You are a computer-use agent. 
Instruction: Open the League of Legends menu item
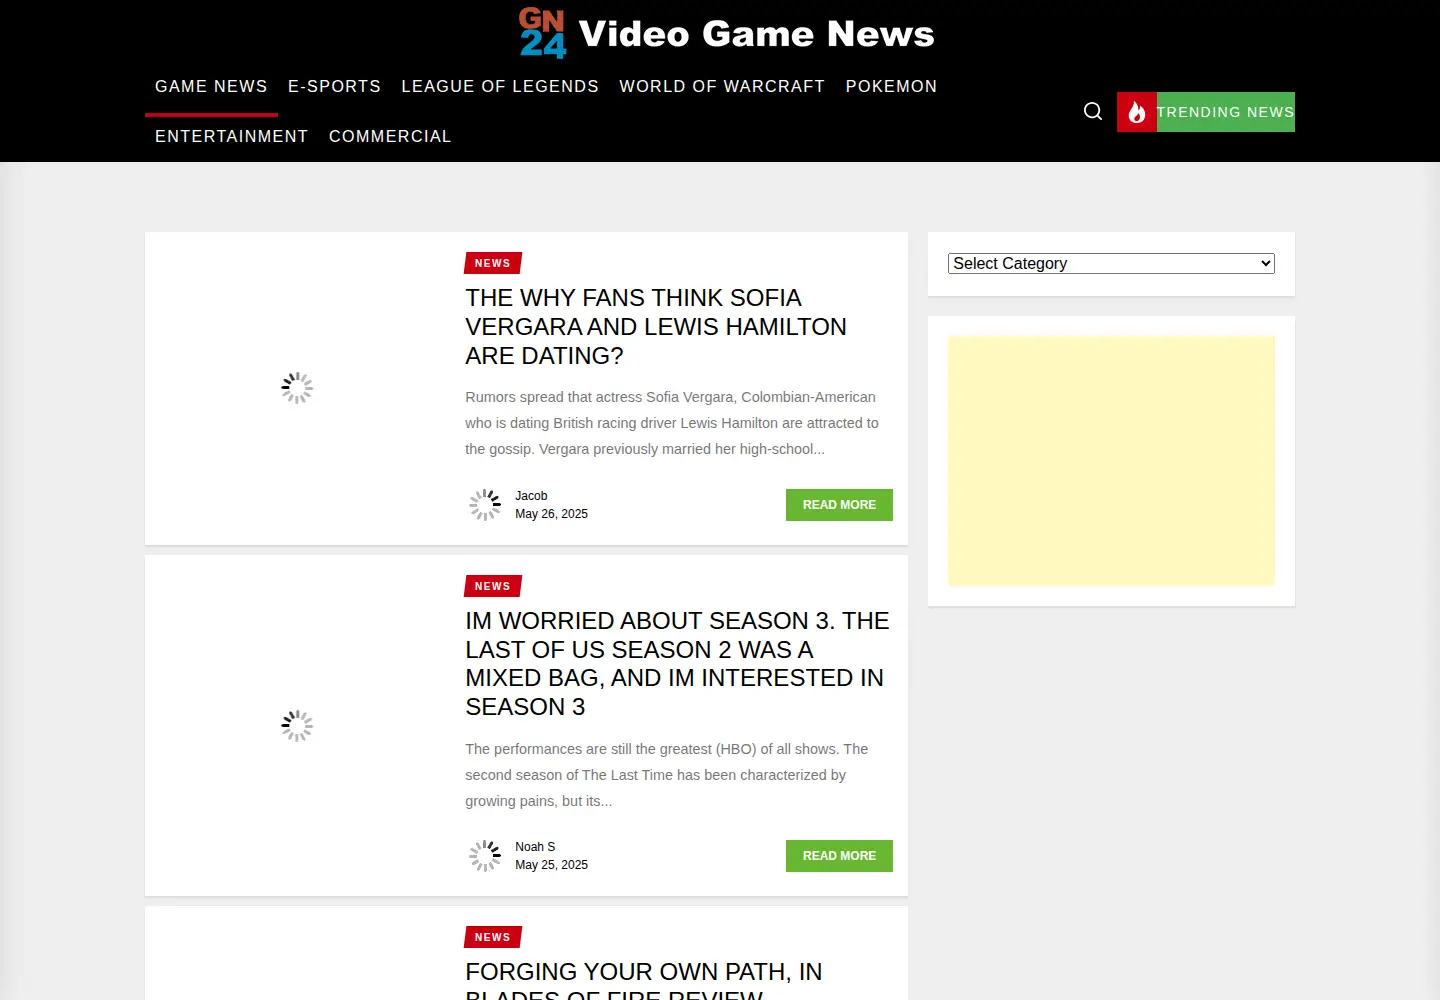tap(500, 86)
